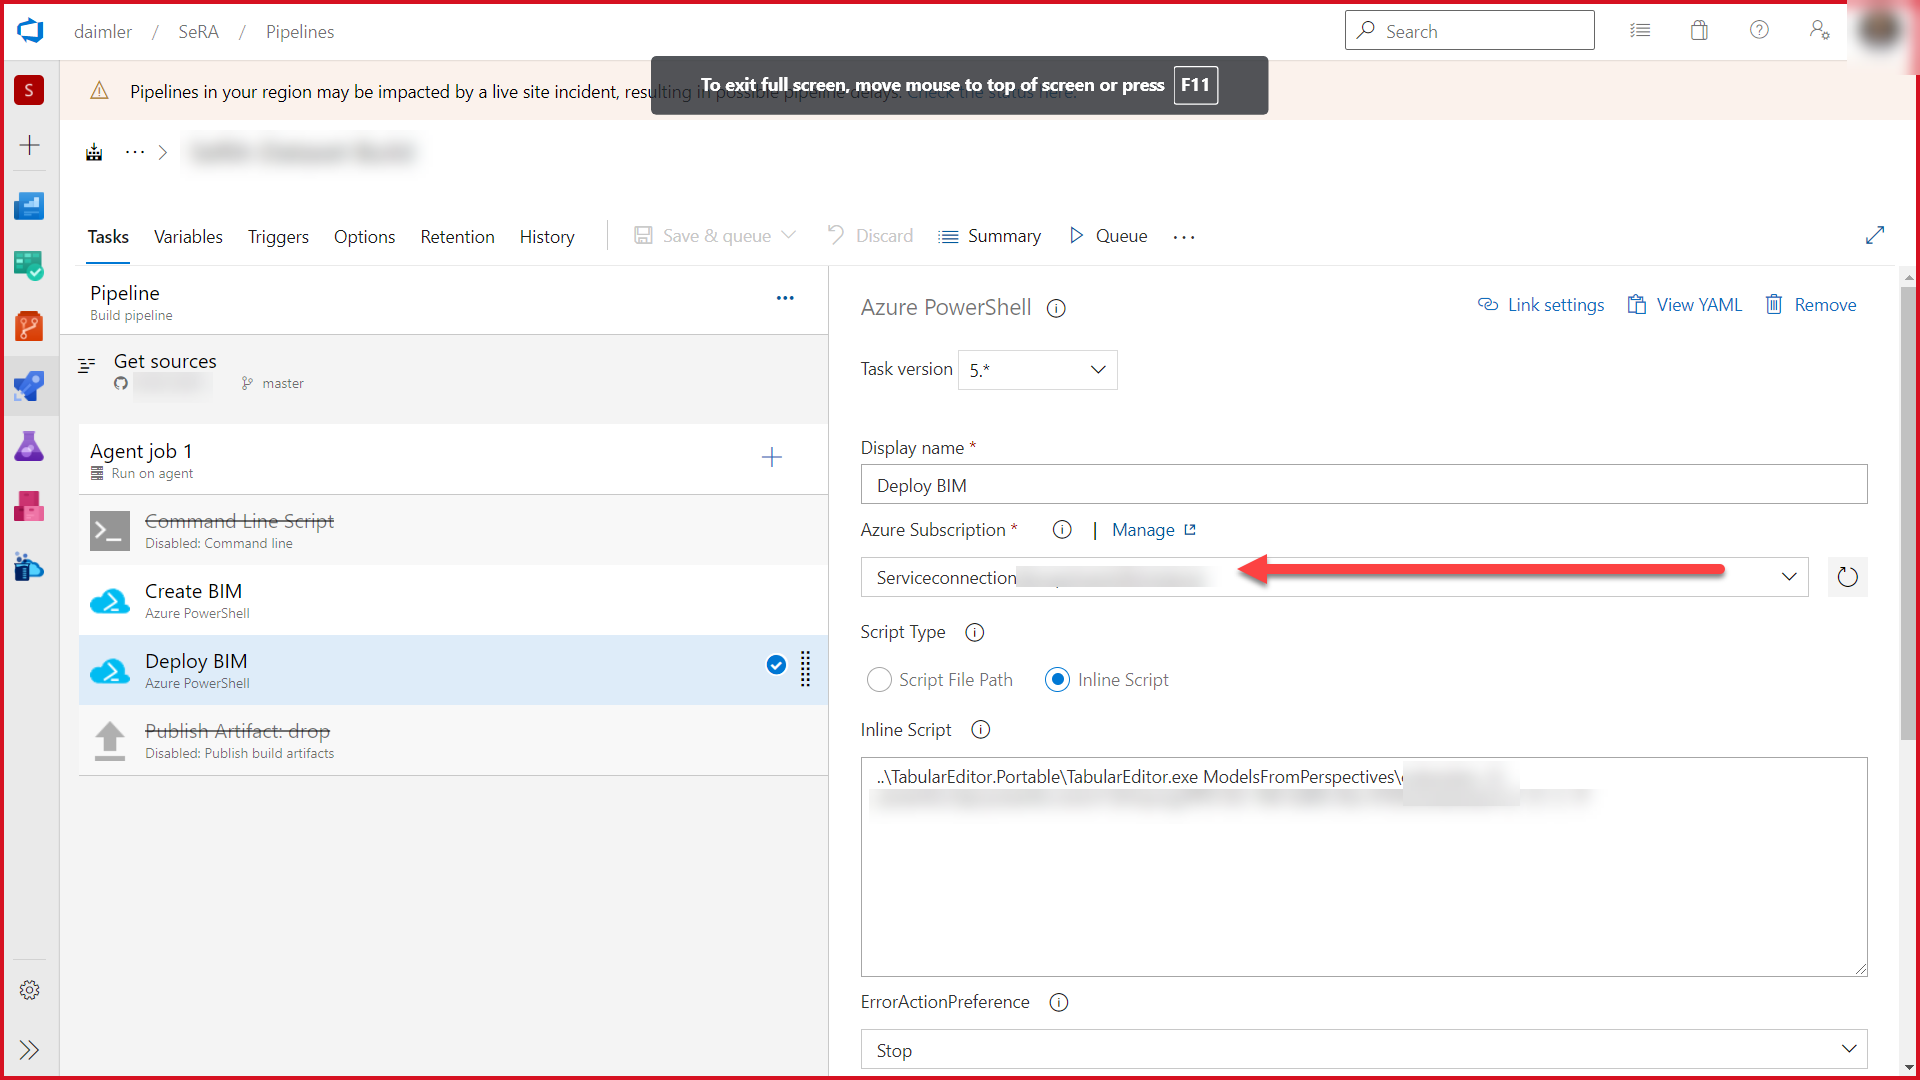The height and width of the screenshot is (1080, 1920).
Task: Open the Pipelines rocket icon in sidebar
Action: pos(29,386)
